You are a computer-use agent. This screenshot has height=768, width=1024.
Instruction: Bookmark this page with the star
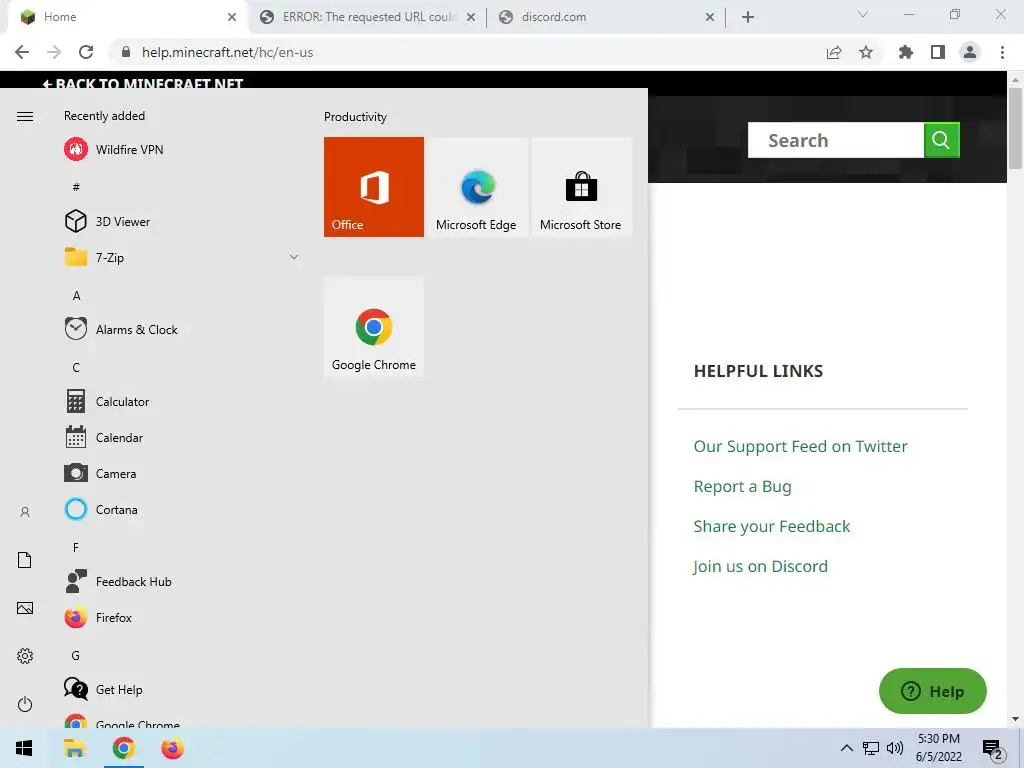click(x=866, y=52)
